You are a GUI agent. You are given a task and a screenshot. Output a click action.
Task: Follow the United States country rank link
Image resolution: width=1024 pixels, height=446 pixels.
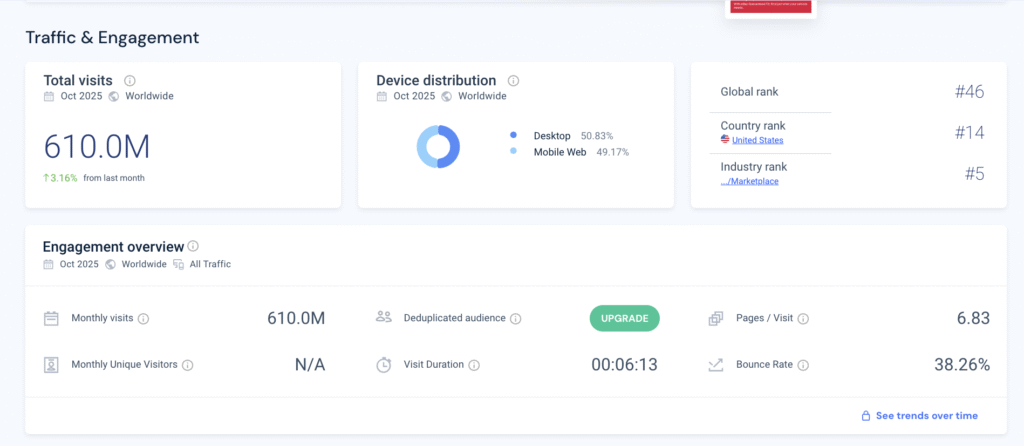pos(757,141)
